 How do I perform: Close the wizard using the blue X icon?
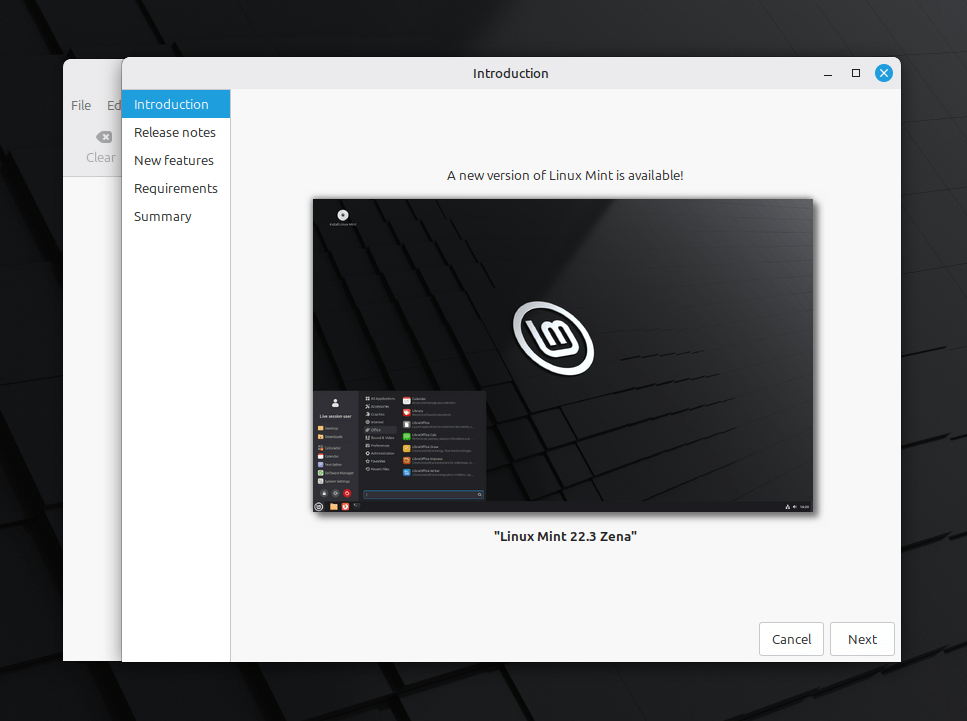883,72
